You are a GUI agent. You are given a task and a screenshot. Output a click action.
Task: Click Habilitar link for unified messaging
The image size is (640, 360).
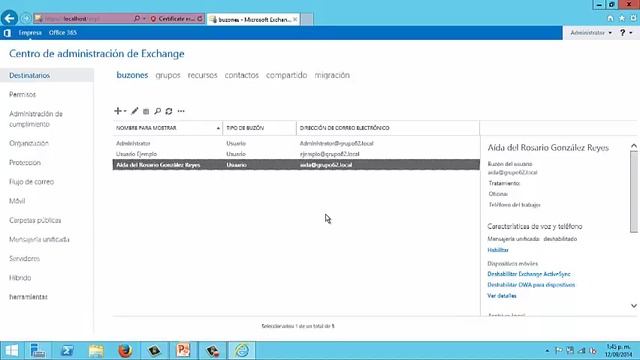click(498, 250)
